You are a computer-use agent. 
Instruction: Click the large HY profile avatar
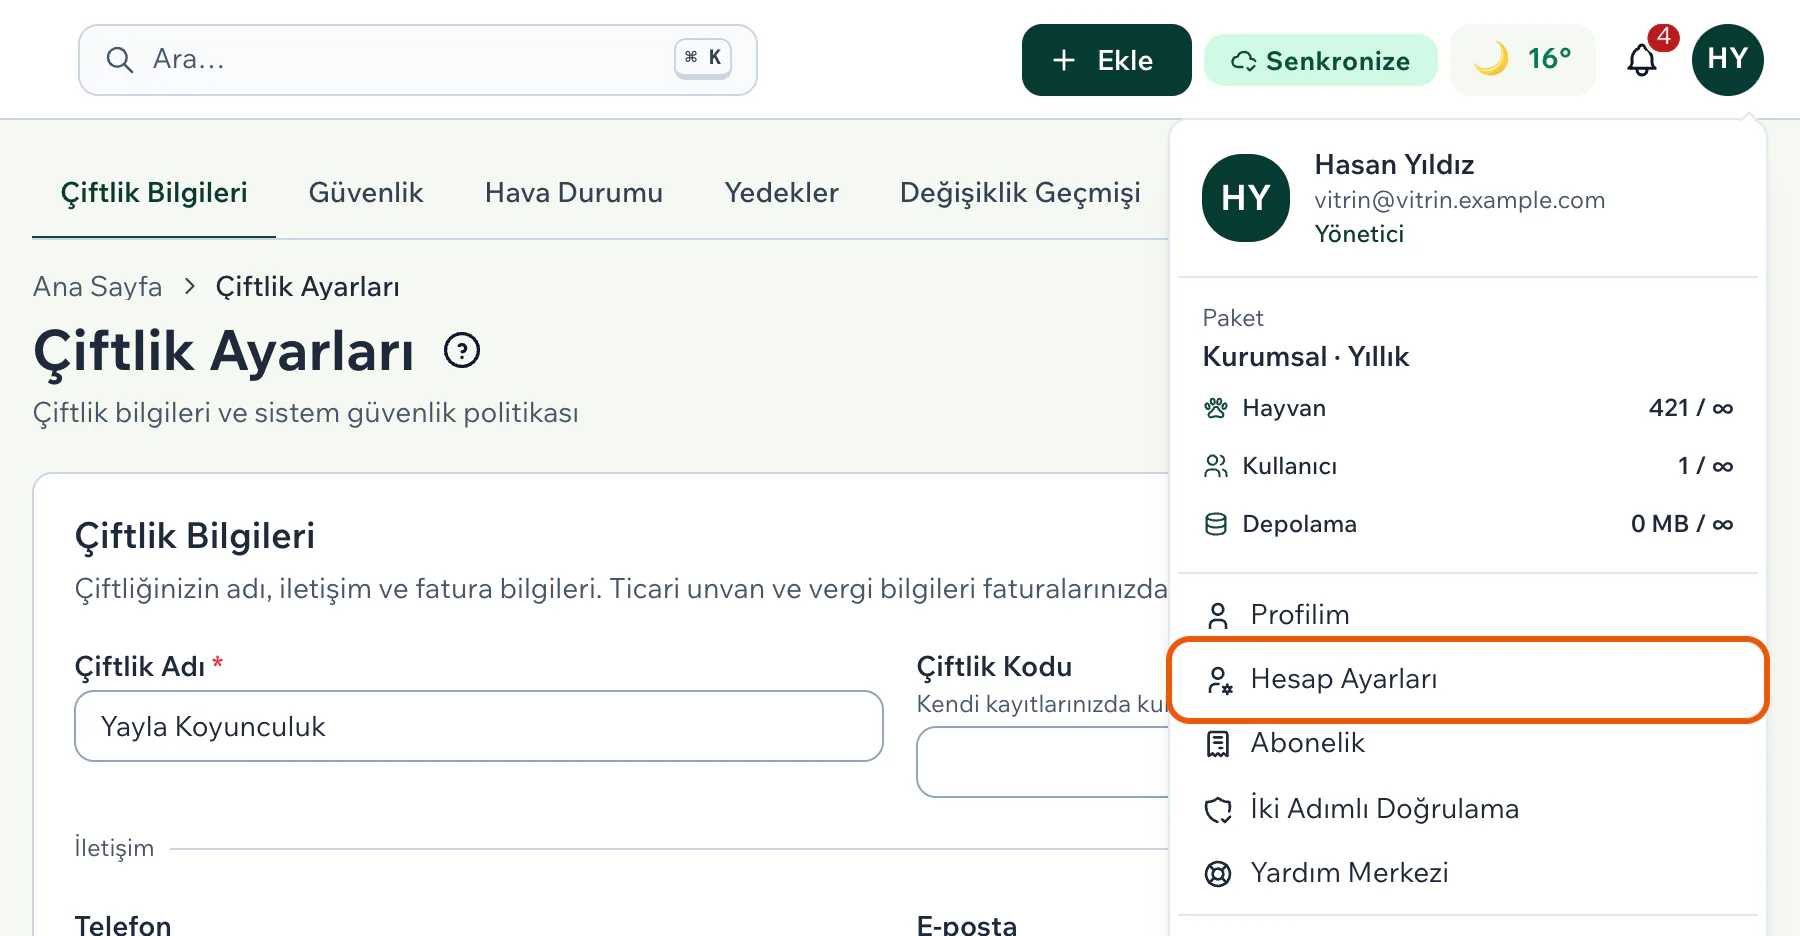click(1246, 198)
